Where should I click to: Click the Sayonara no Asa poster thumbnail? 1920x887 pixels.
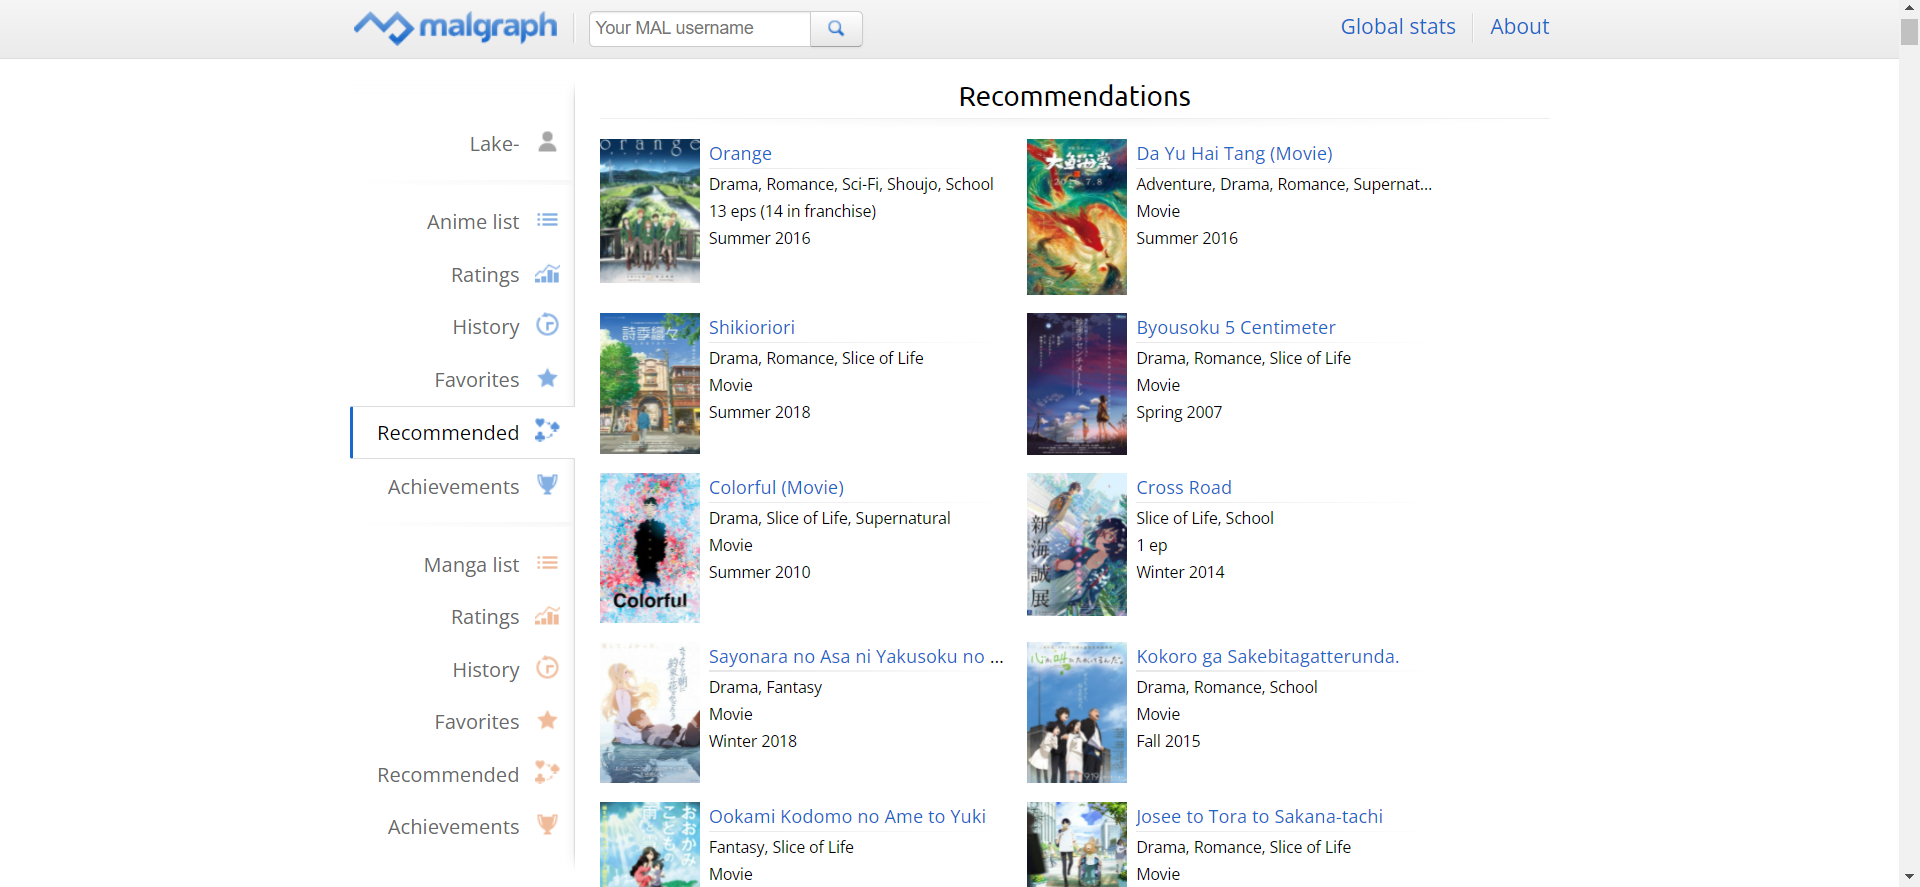650,712
